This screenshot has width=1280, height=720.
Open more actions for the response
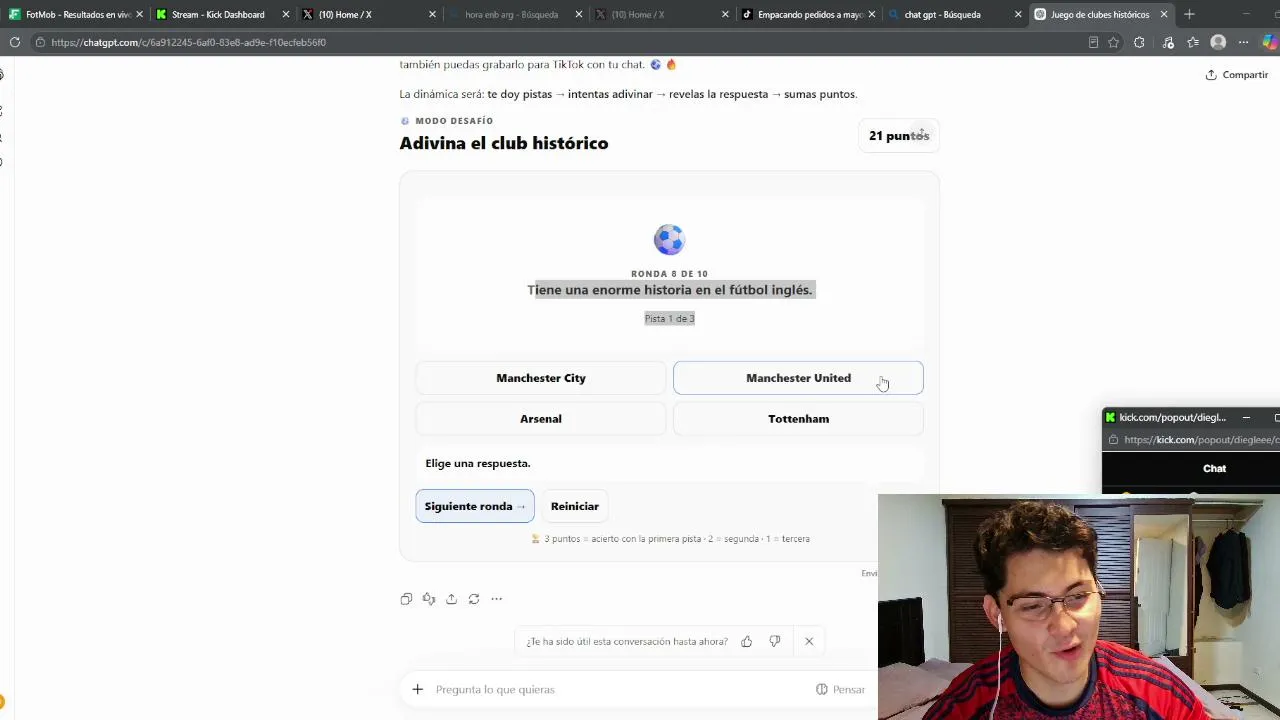point(496,599)
